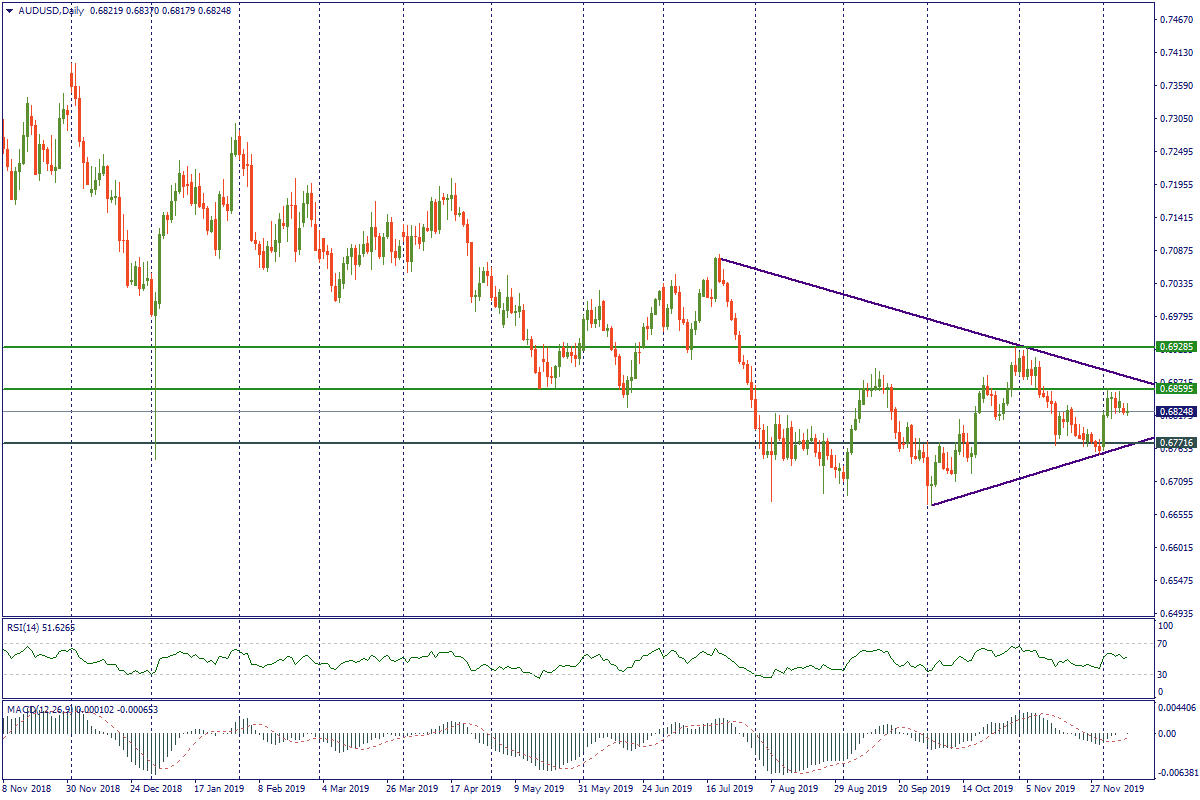
Task: Click the 27 Nov 2019 date label
Action: (1115, 789)
